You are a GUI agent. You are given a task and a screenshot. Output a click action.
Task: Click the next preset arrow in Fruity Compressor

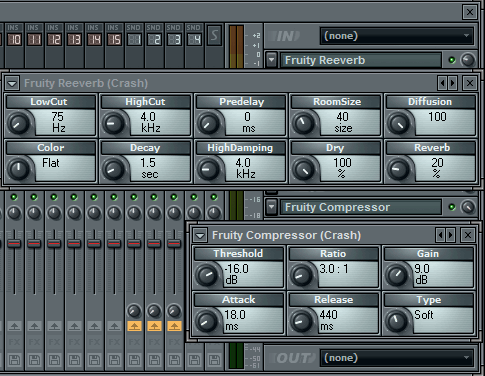[450, 235]
